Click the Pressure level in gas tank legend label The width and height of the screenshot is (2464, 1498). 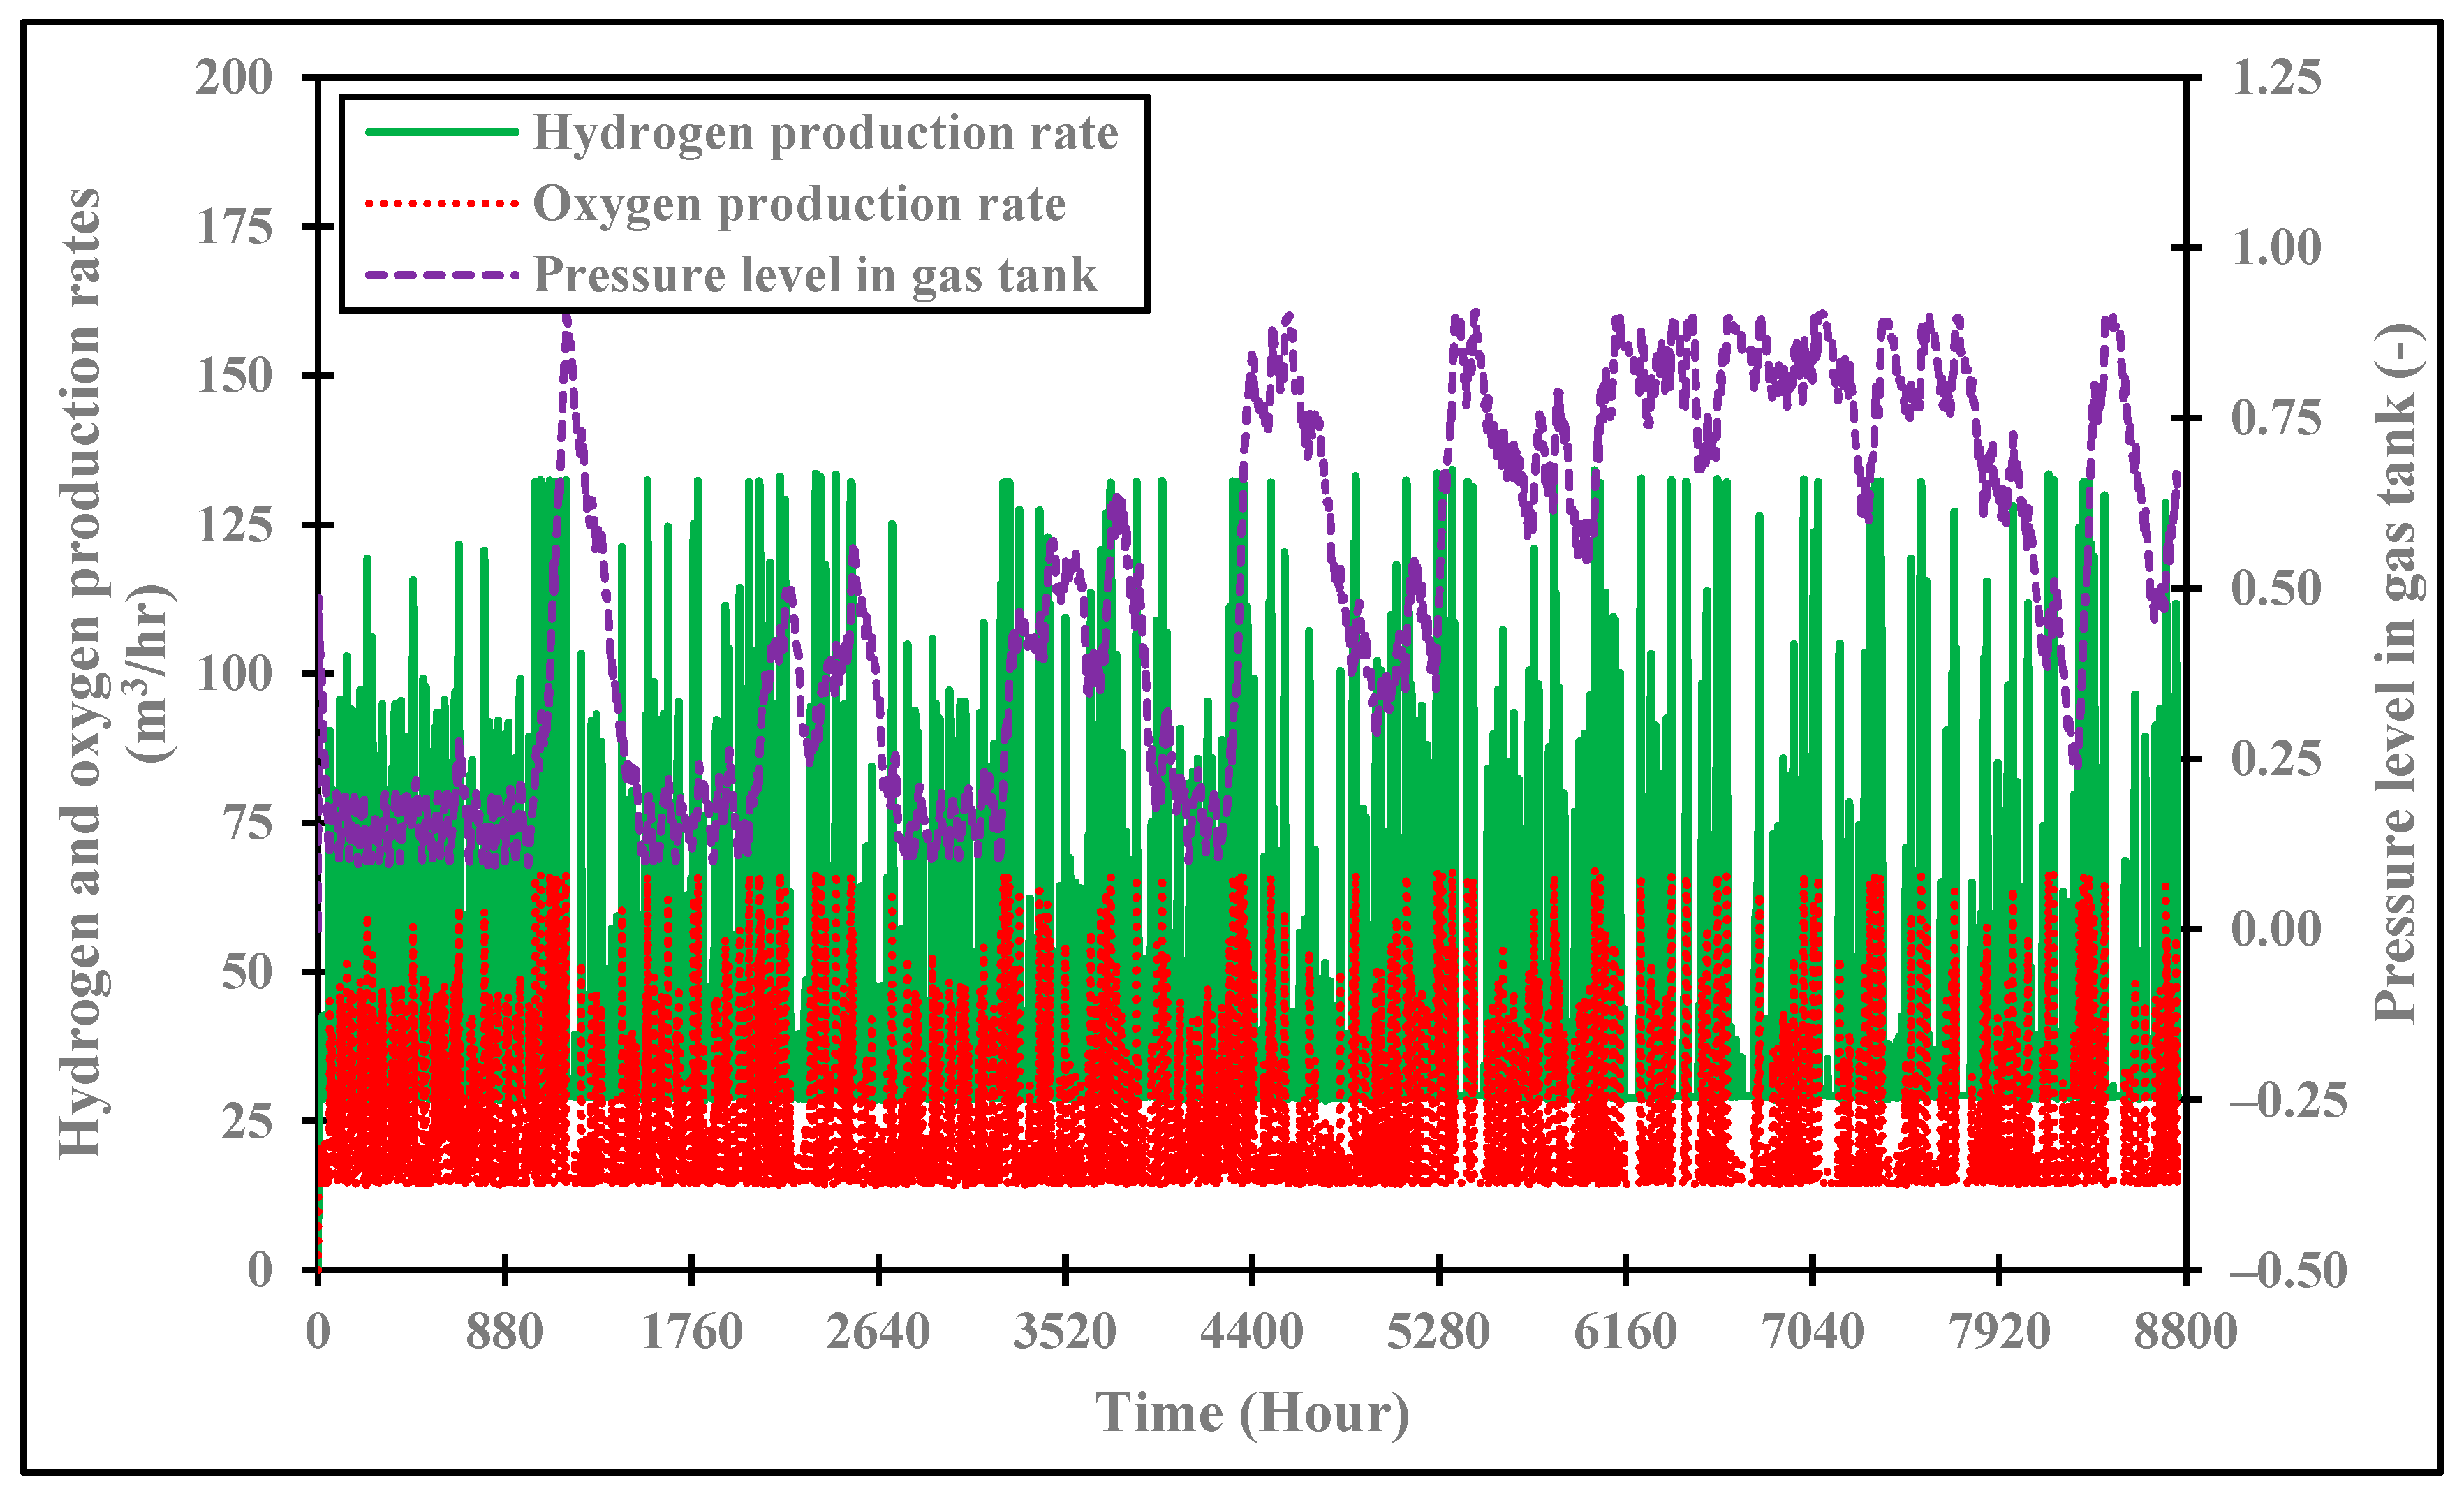click(x=814, y=275)
